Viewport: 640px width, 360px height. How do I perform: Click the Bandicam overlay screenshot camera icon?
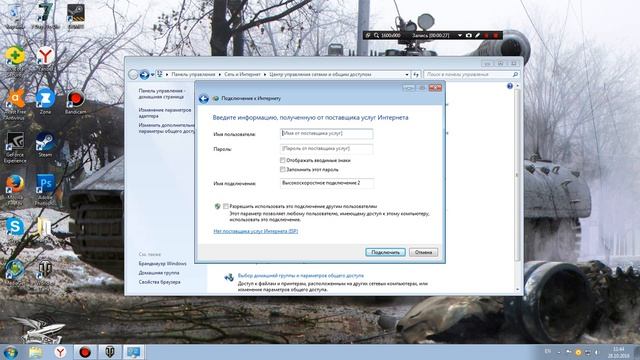point(469,36)
